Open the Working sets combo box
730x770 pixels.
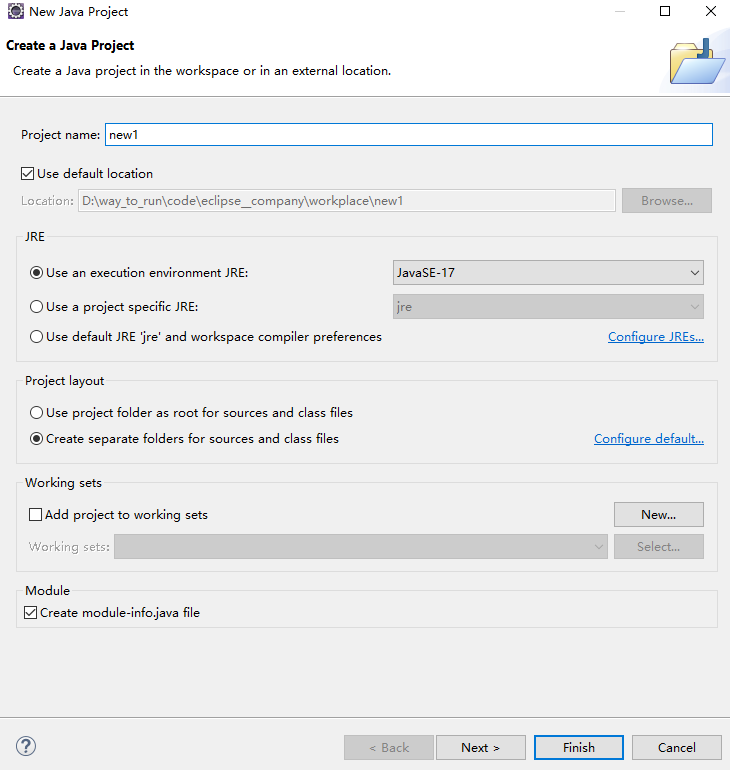coord(361,547)
